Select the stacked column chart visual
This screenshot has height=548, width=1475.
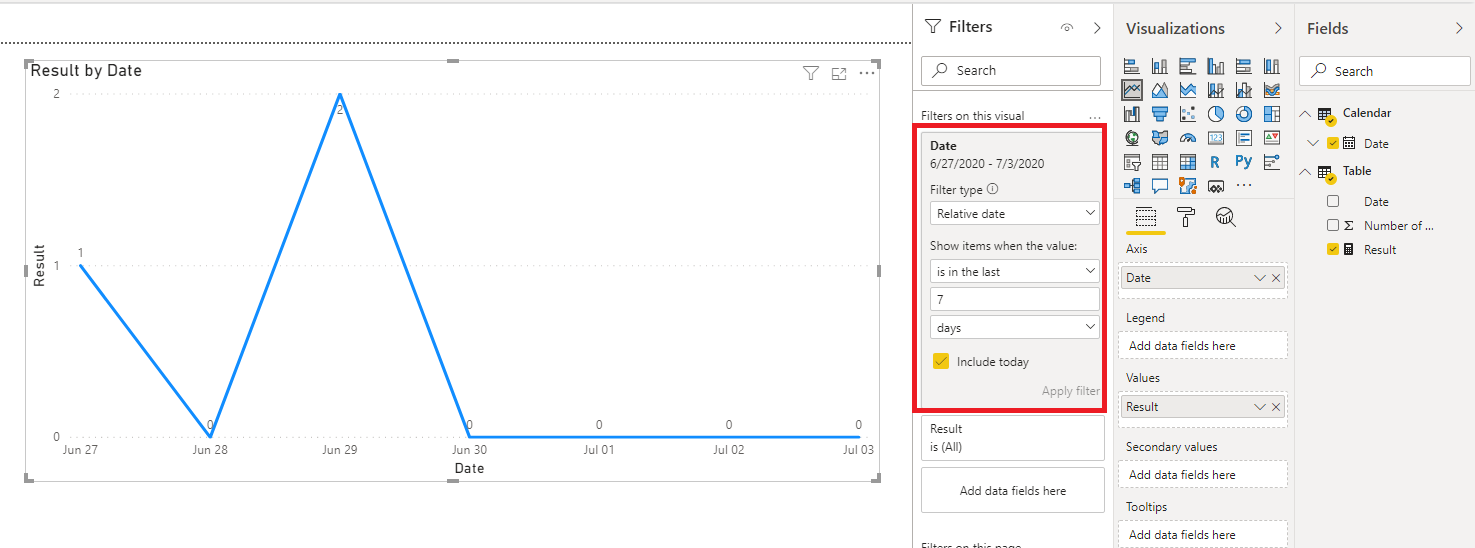click(1160, 66)
